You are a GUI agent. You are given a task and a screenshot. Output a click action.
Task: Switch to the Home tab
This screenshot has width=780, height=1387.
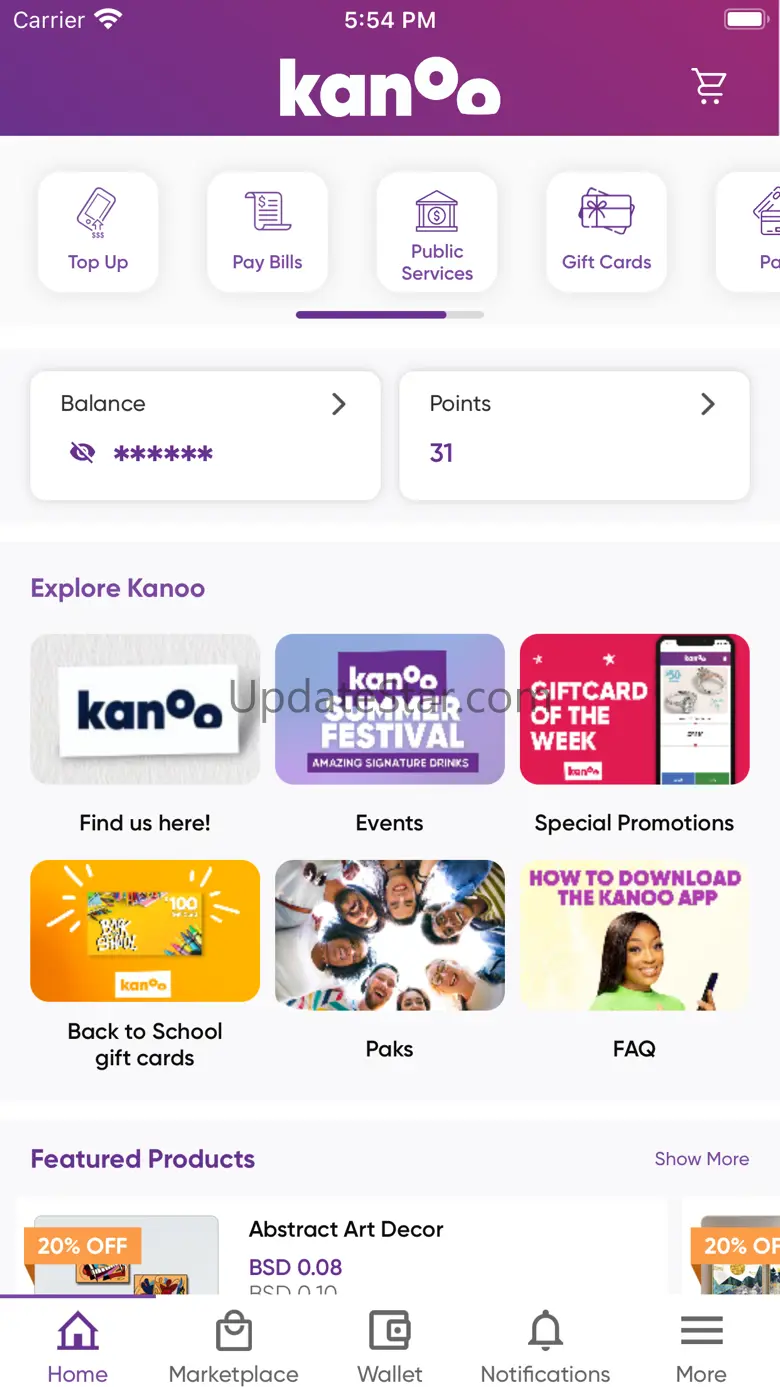78,1347
